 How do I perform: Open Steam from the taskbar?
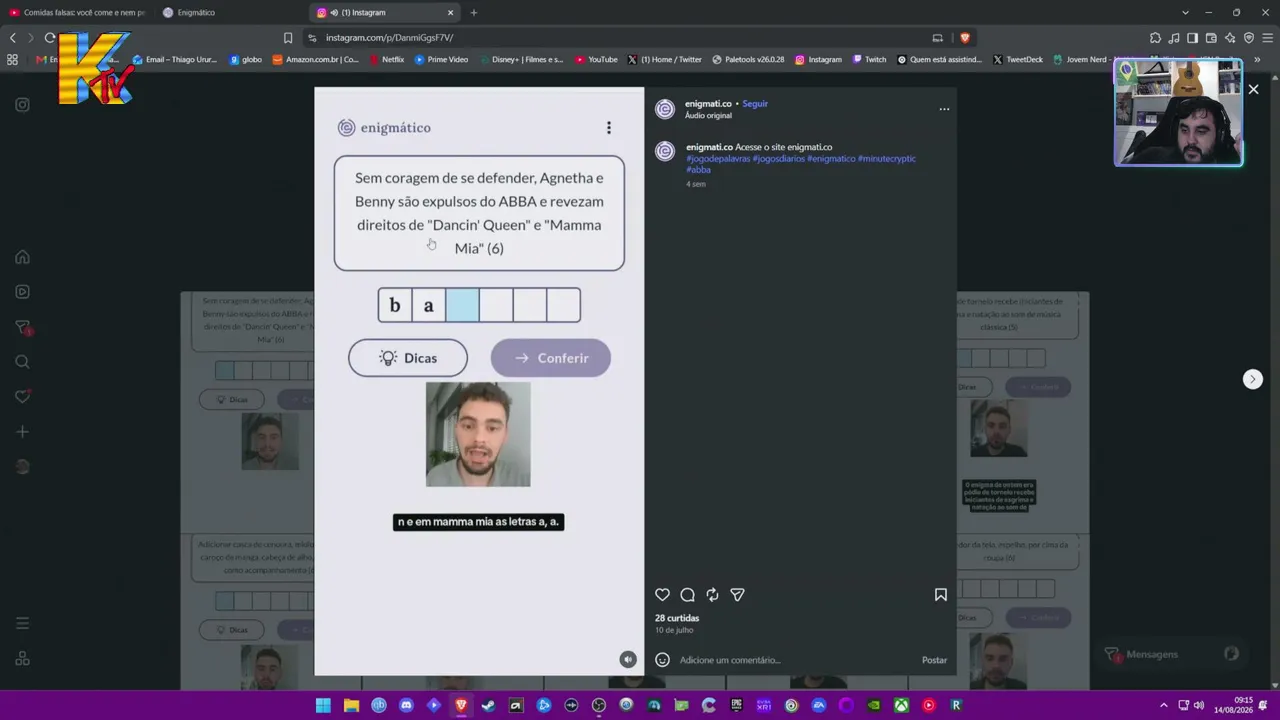pyautogui.click(x=488, y=706)
